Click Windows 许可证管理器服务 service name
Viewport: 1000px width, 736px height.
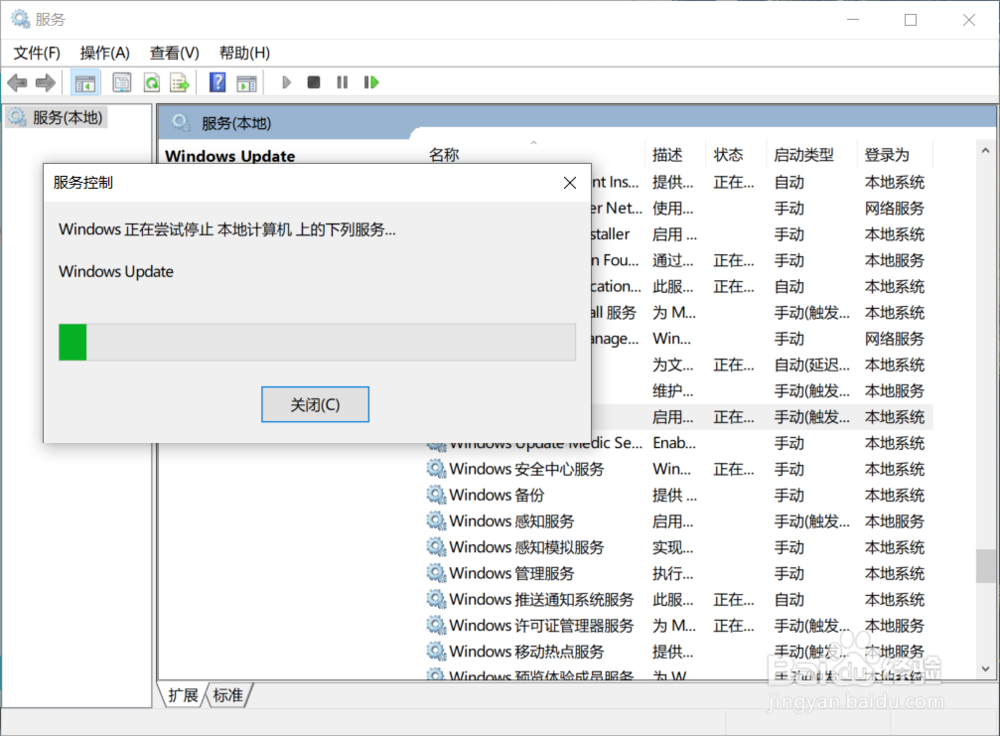coord(541,626)
